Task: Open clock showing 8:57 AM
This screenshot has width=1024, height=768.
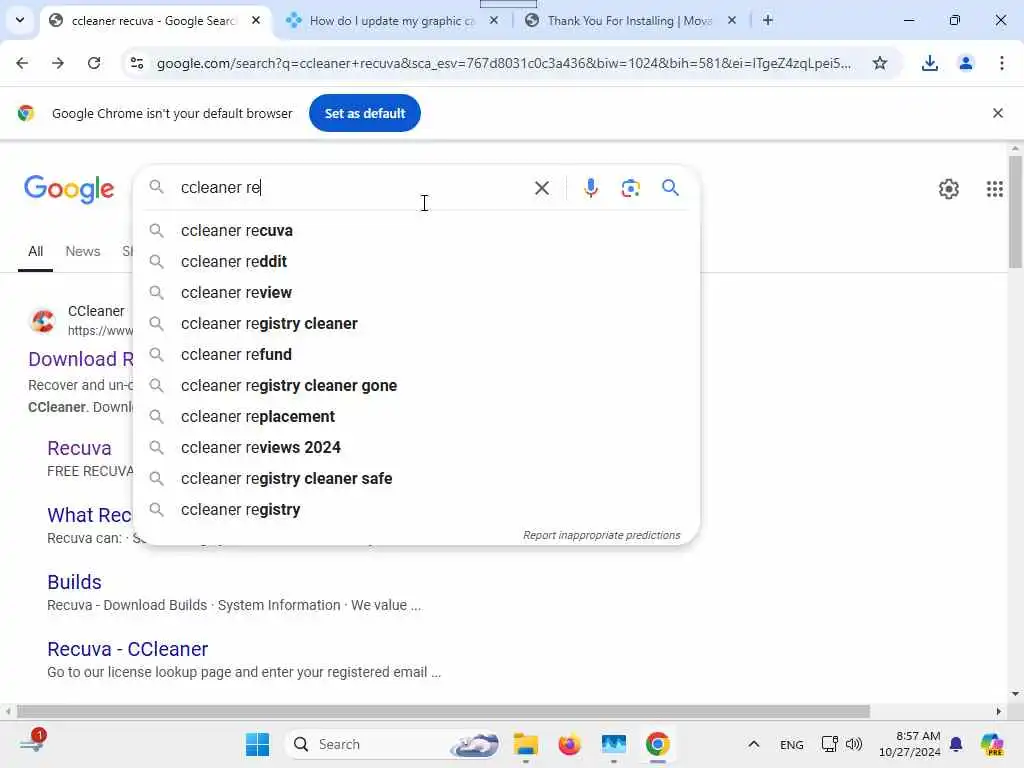Action: 910,744
